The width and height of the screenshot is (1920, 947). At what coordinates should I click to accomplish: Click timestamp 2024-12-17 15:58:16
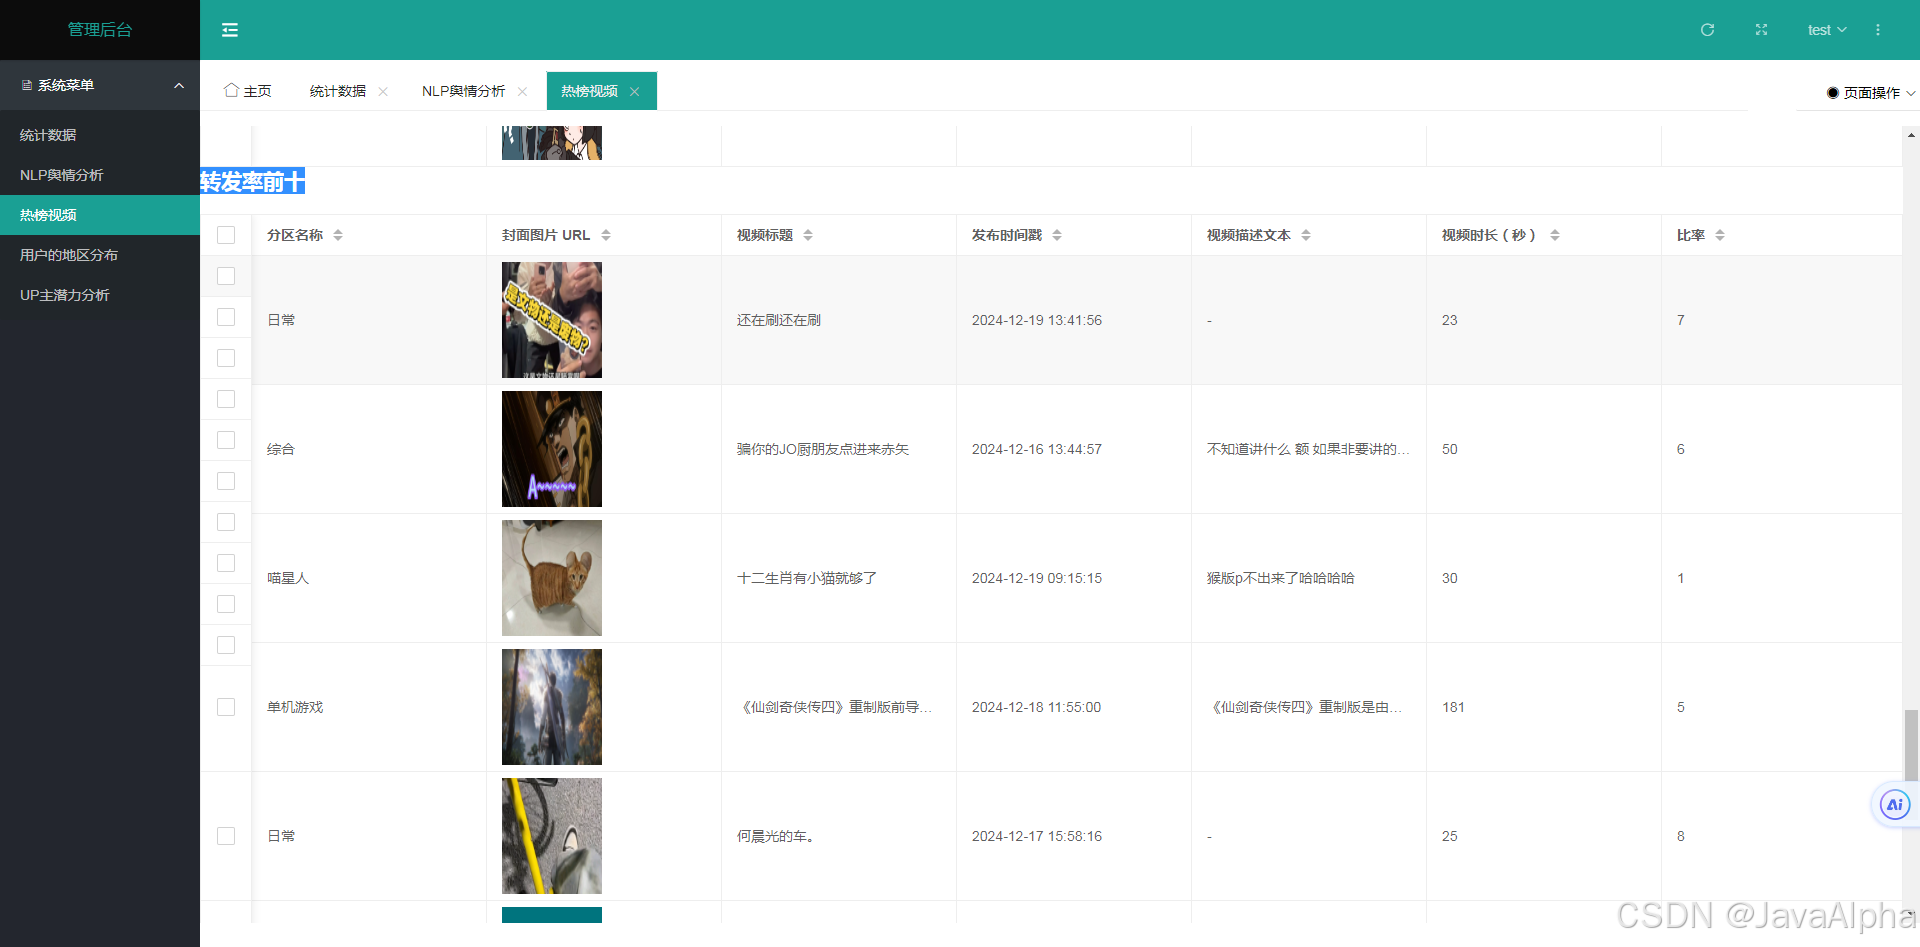tap(1037, 836)
